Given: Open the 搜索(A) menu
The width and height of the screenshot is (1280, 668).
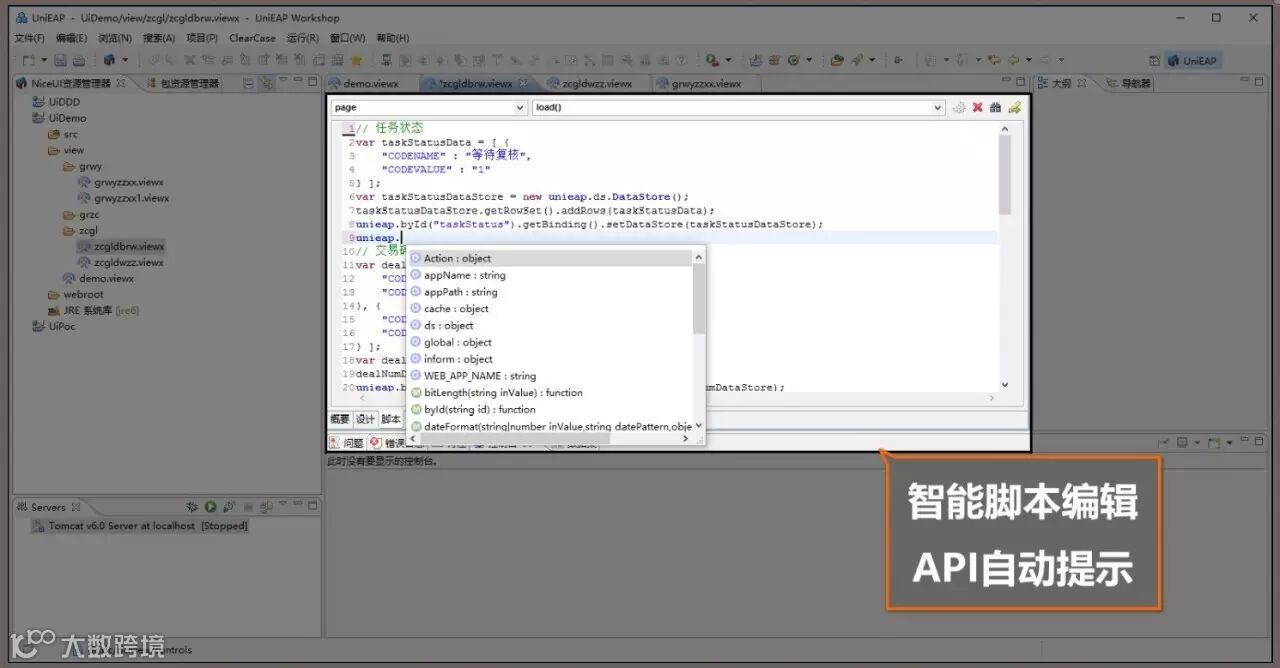Looking at the screenshot, I should pos(158,38).
